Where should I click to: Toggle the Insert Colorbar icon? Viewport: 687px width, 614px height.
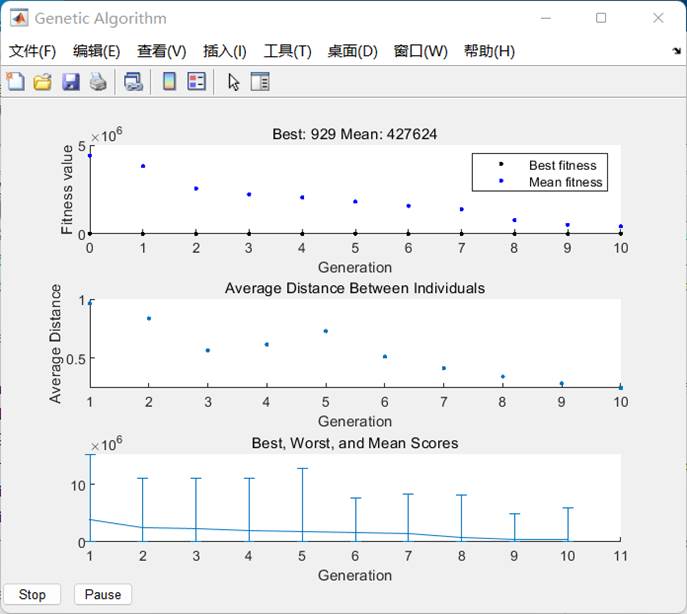(169, 83)
